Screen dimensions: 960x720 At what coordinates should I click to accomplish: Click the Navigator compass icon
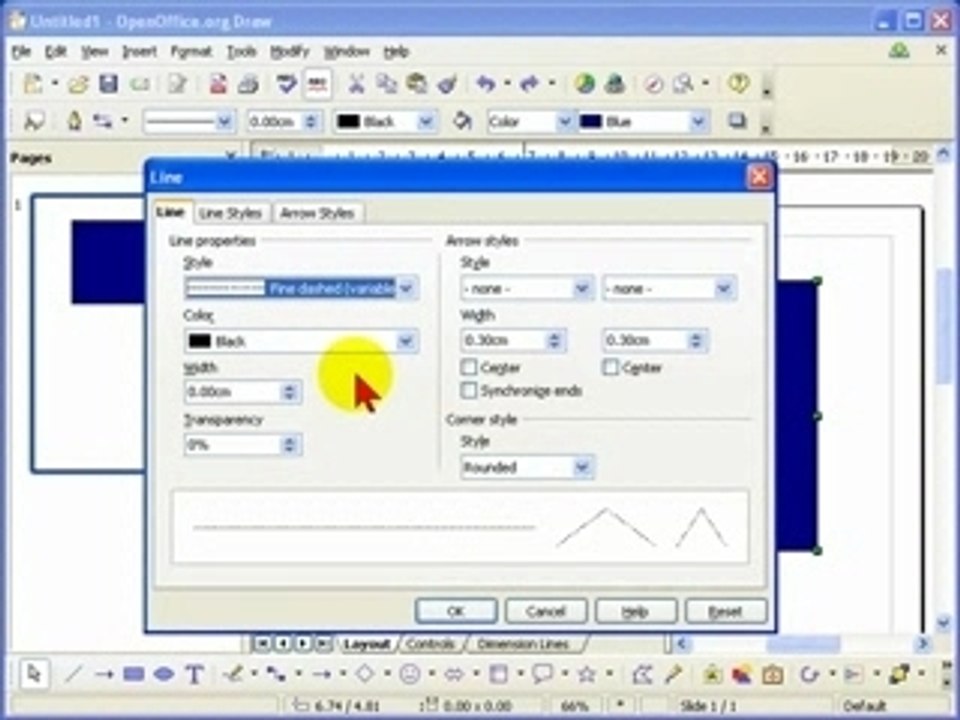[653, 83]
